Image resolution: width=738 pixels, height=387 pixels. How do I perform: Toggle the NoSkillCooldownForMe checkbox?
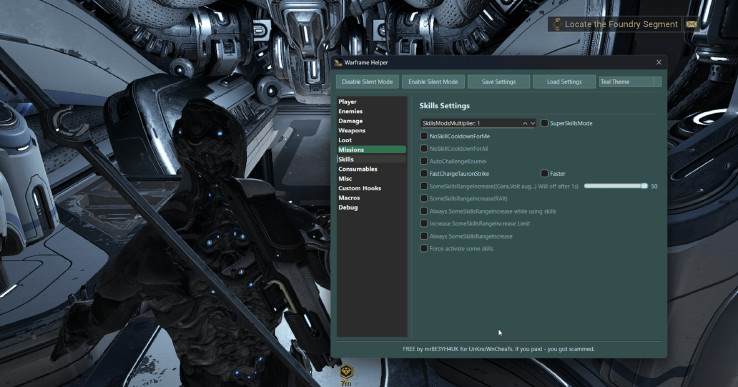click(x=424, y=136)
